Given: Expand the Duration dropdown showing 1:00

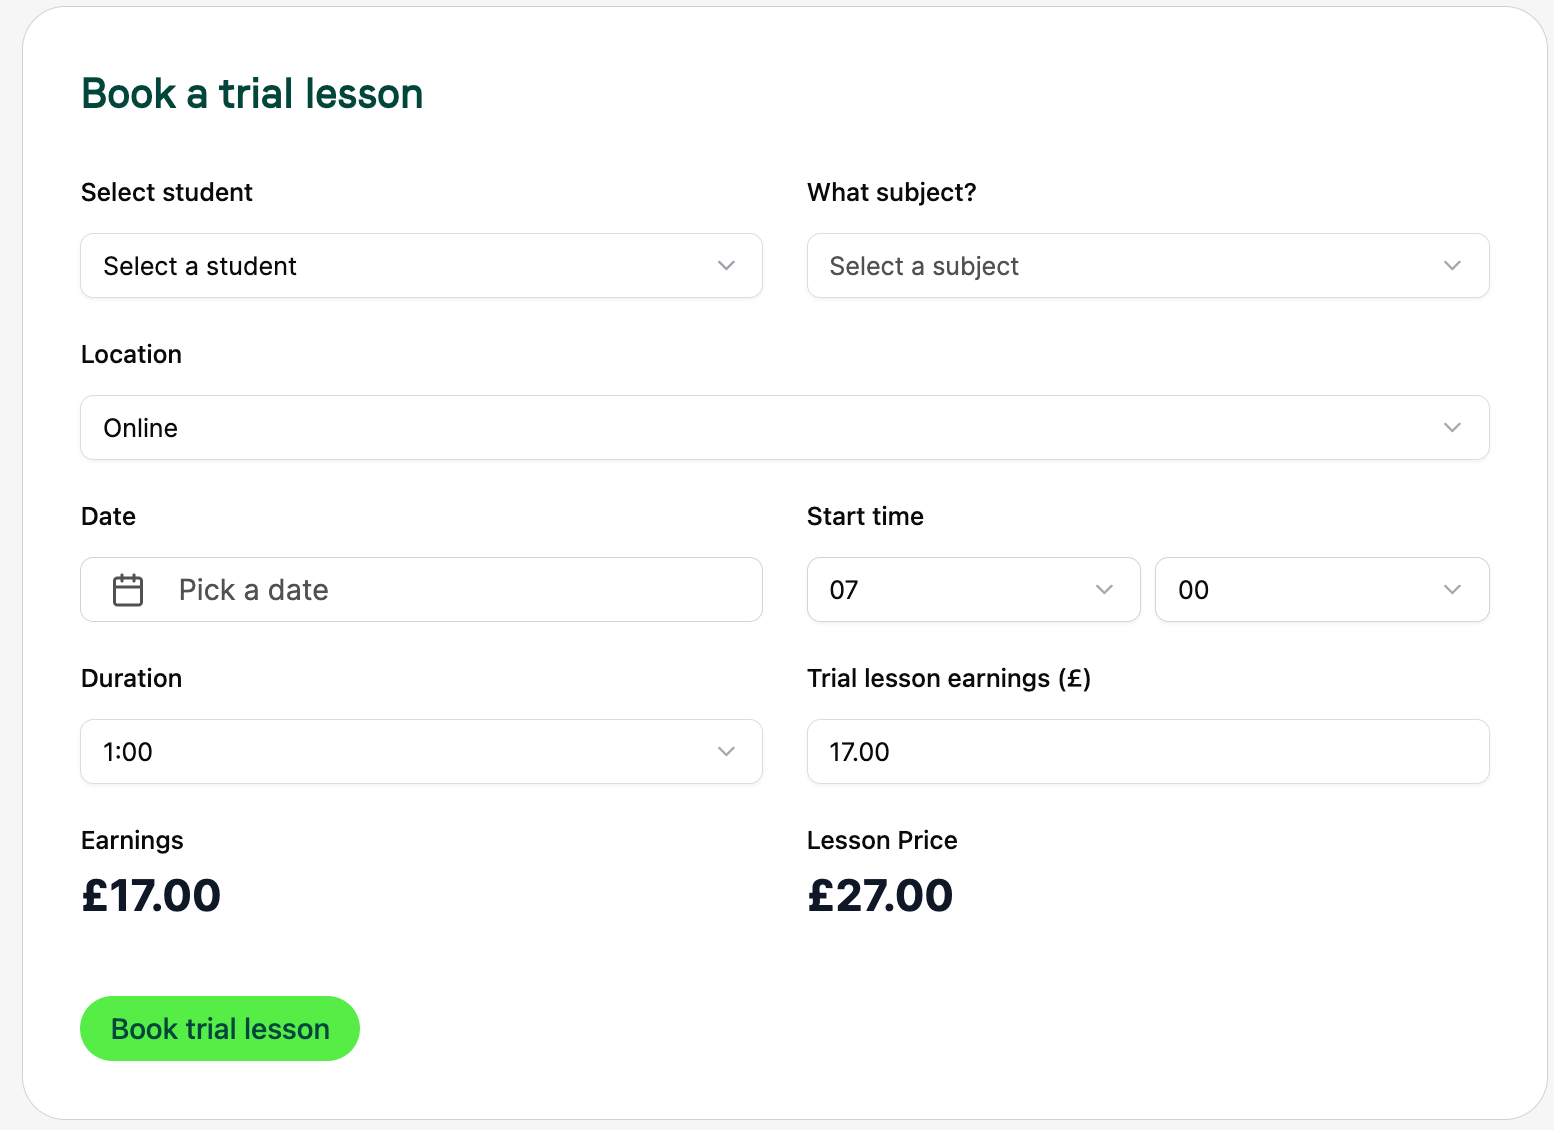Looking at the screenshot, I should [x=421, y=752].
